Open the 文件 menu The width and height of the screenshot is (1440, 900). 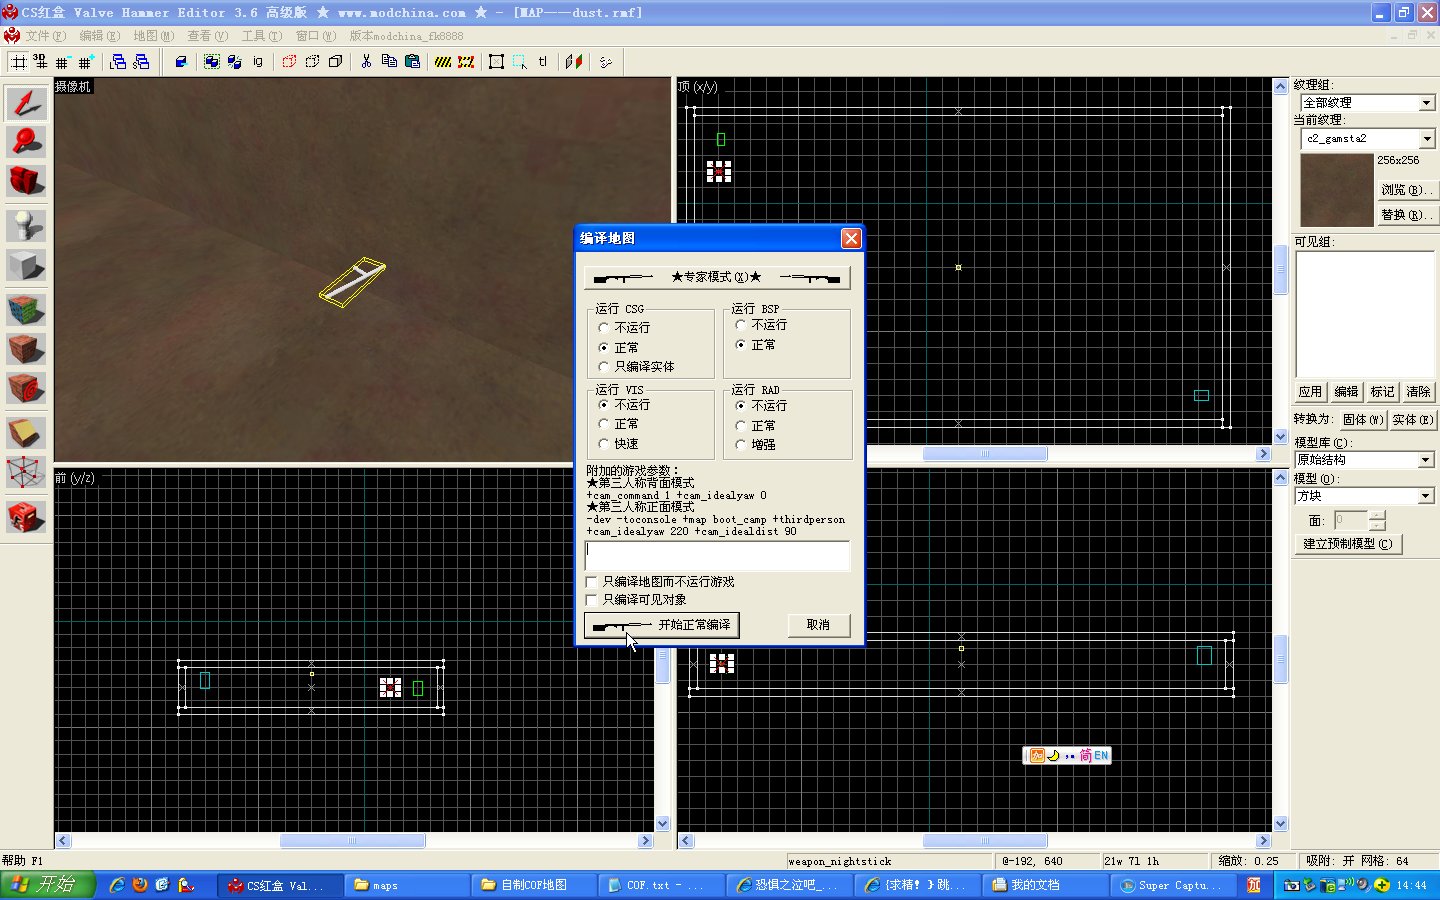pyautogui.click(x=45, y=36)
